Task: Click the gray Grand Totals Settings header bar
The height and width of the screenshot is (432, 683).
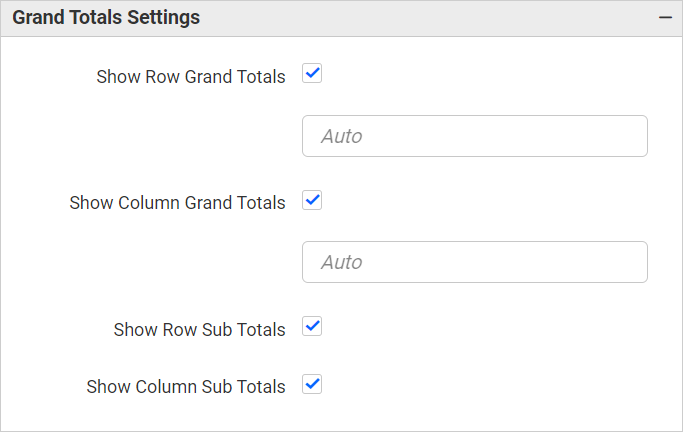Action: [400, 18]
